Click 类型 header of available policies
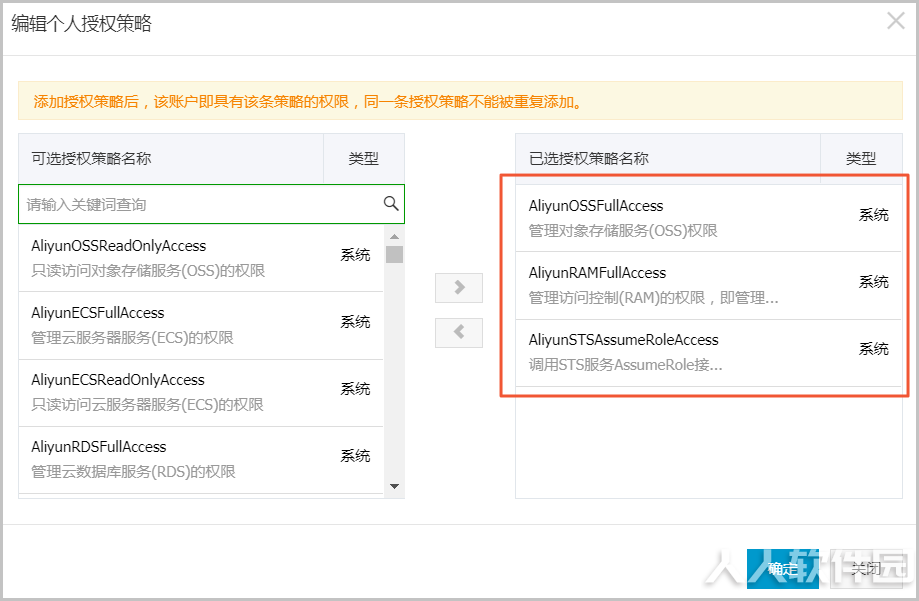This screenshot has height=601, width=919. 363,158
